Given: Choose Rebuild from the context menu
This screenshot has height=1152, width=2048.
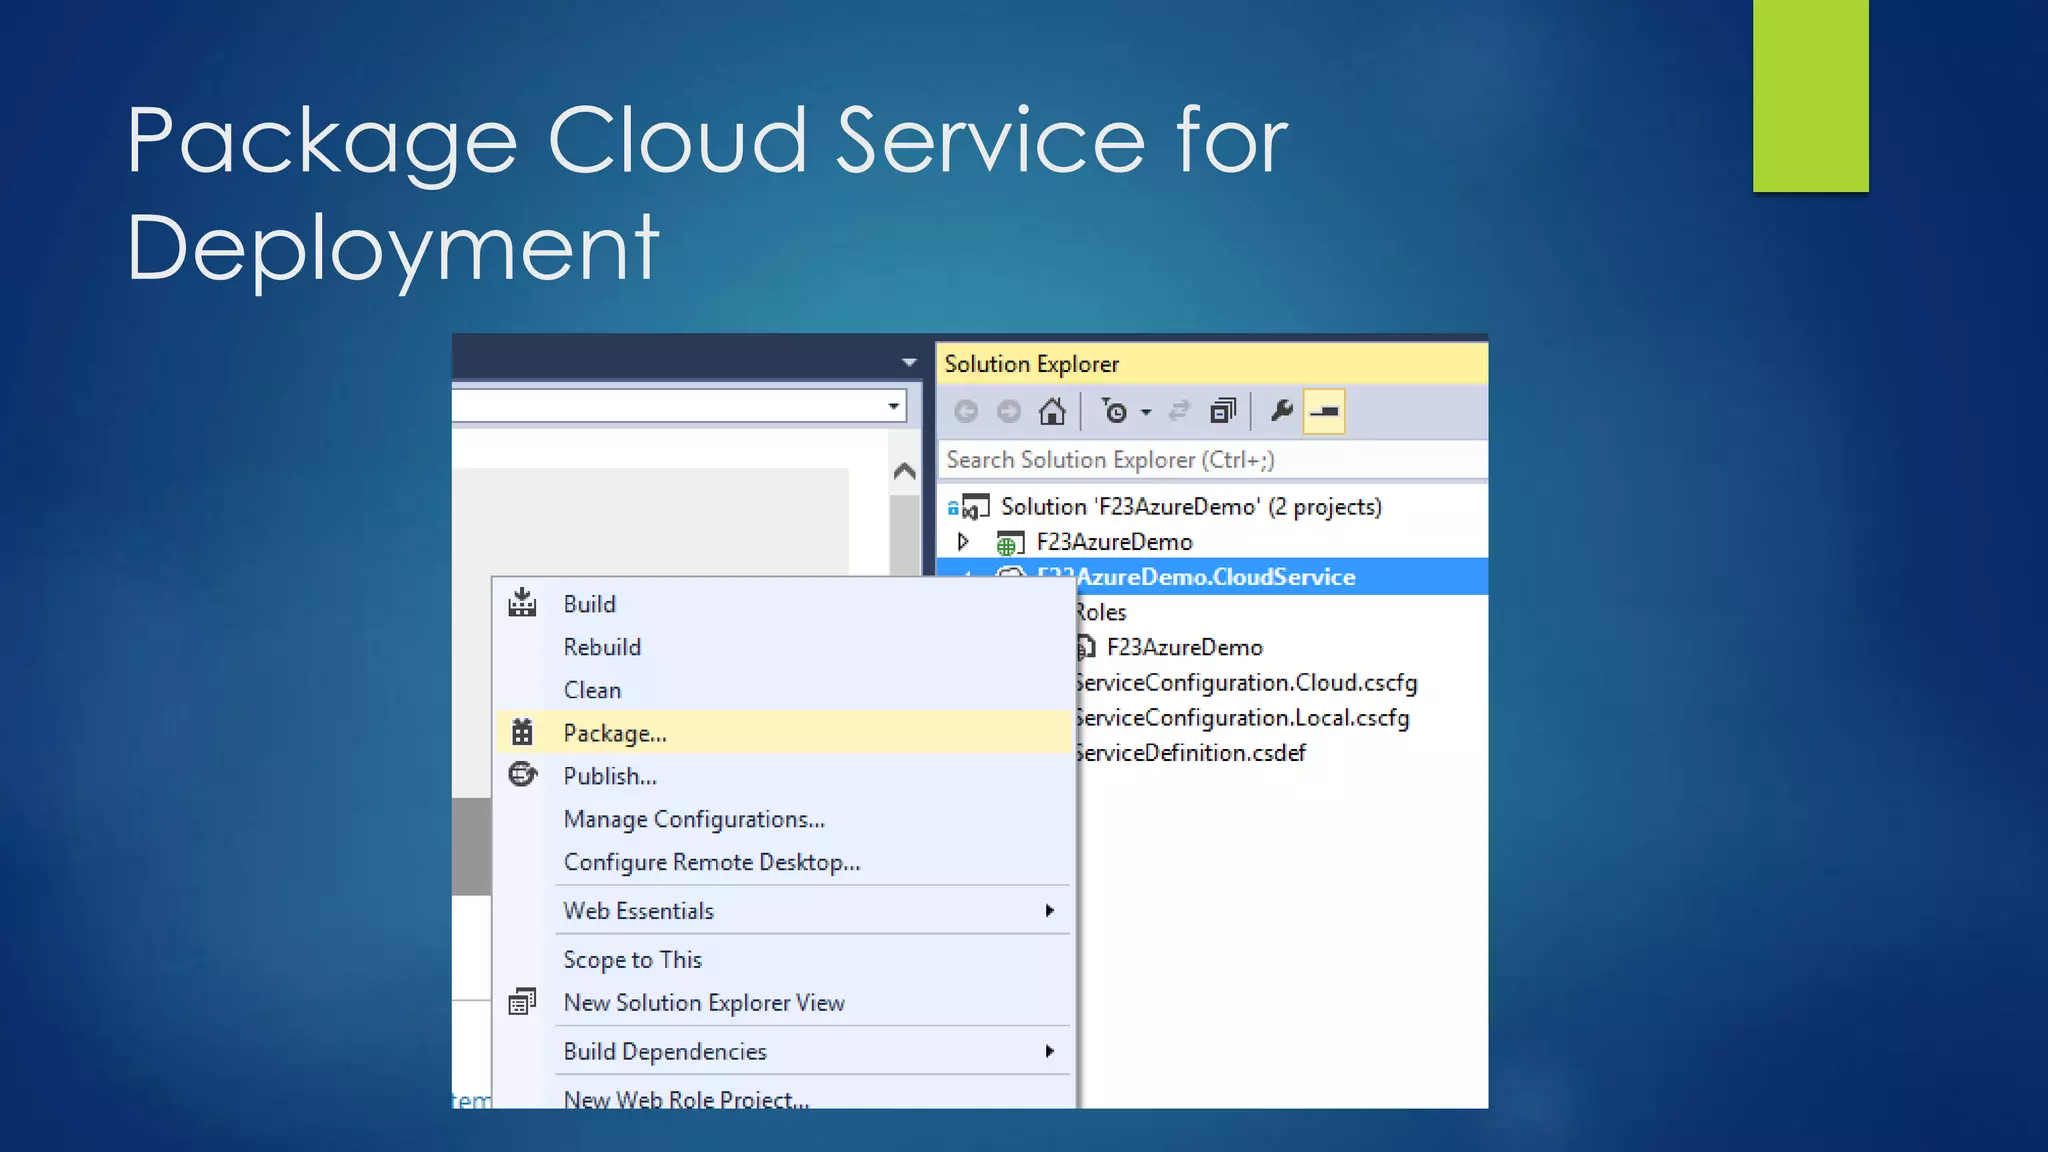Looking at the screenshot, I should 602,647.
